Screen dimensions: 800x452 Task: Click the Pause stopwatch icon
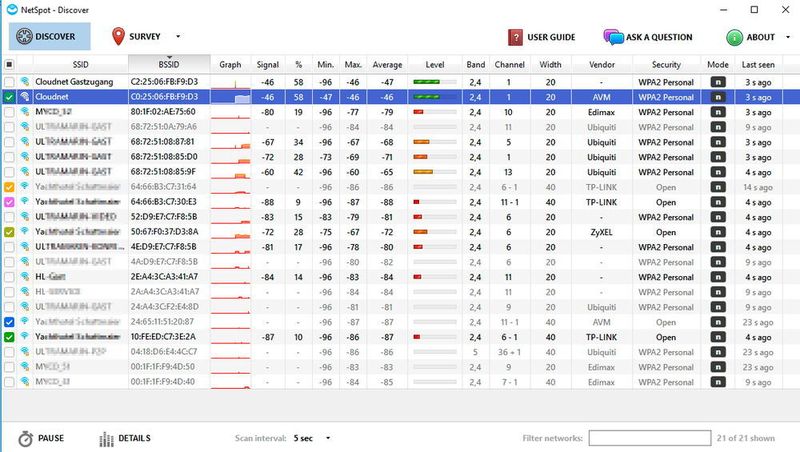(x=26, y=439)
